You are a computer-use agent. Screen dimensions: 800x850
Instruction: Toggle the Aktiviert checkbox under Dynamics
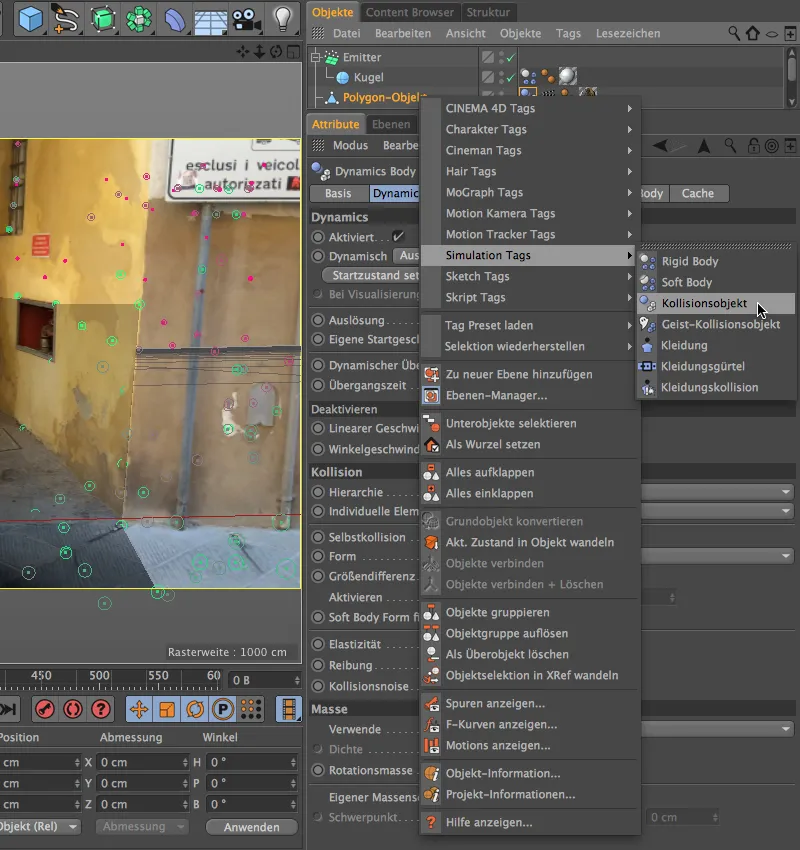pyautogui.click(x=399, y=237)
